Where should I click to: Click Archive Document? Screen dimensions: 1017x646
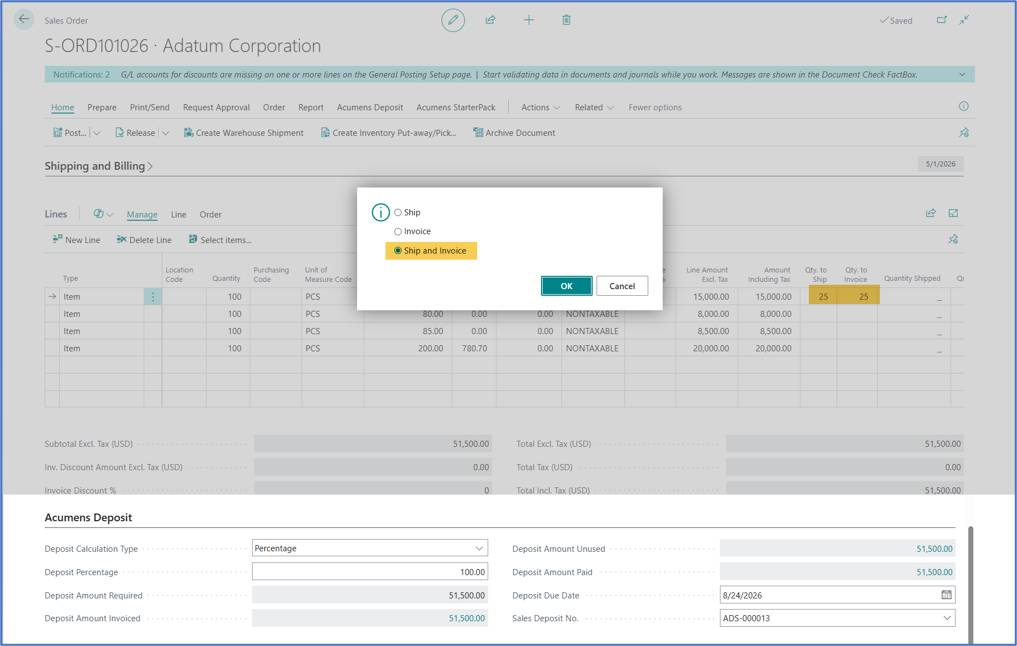[x=514, y=132]
